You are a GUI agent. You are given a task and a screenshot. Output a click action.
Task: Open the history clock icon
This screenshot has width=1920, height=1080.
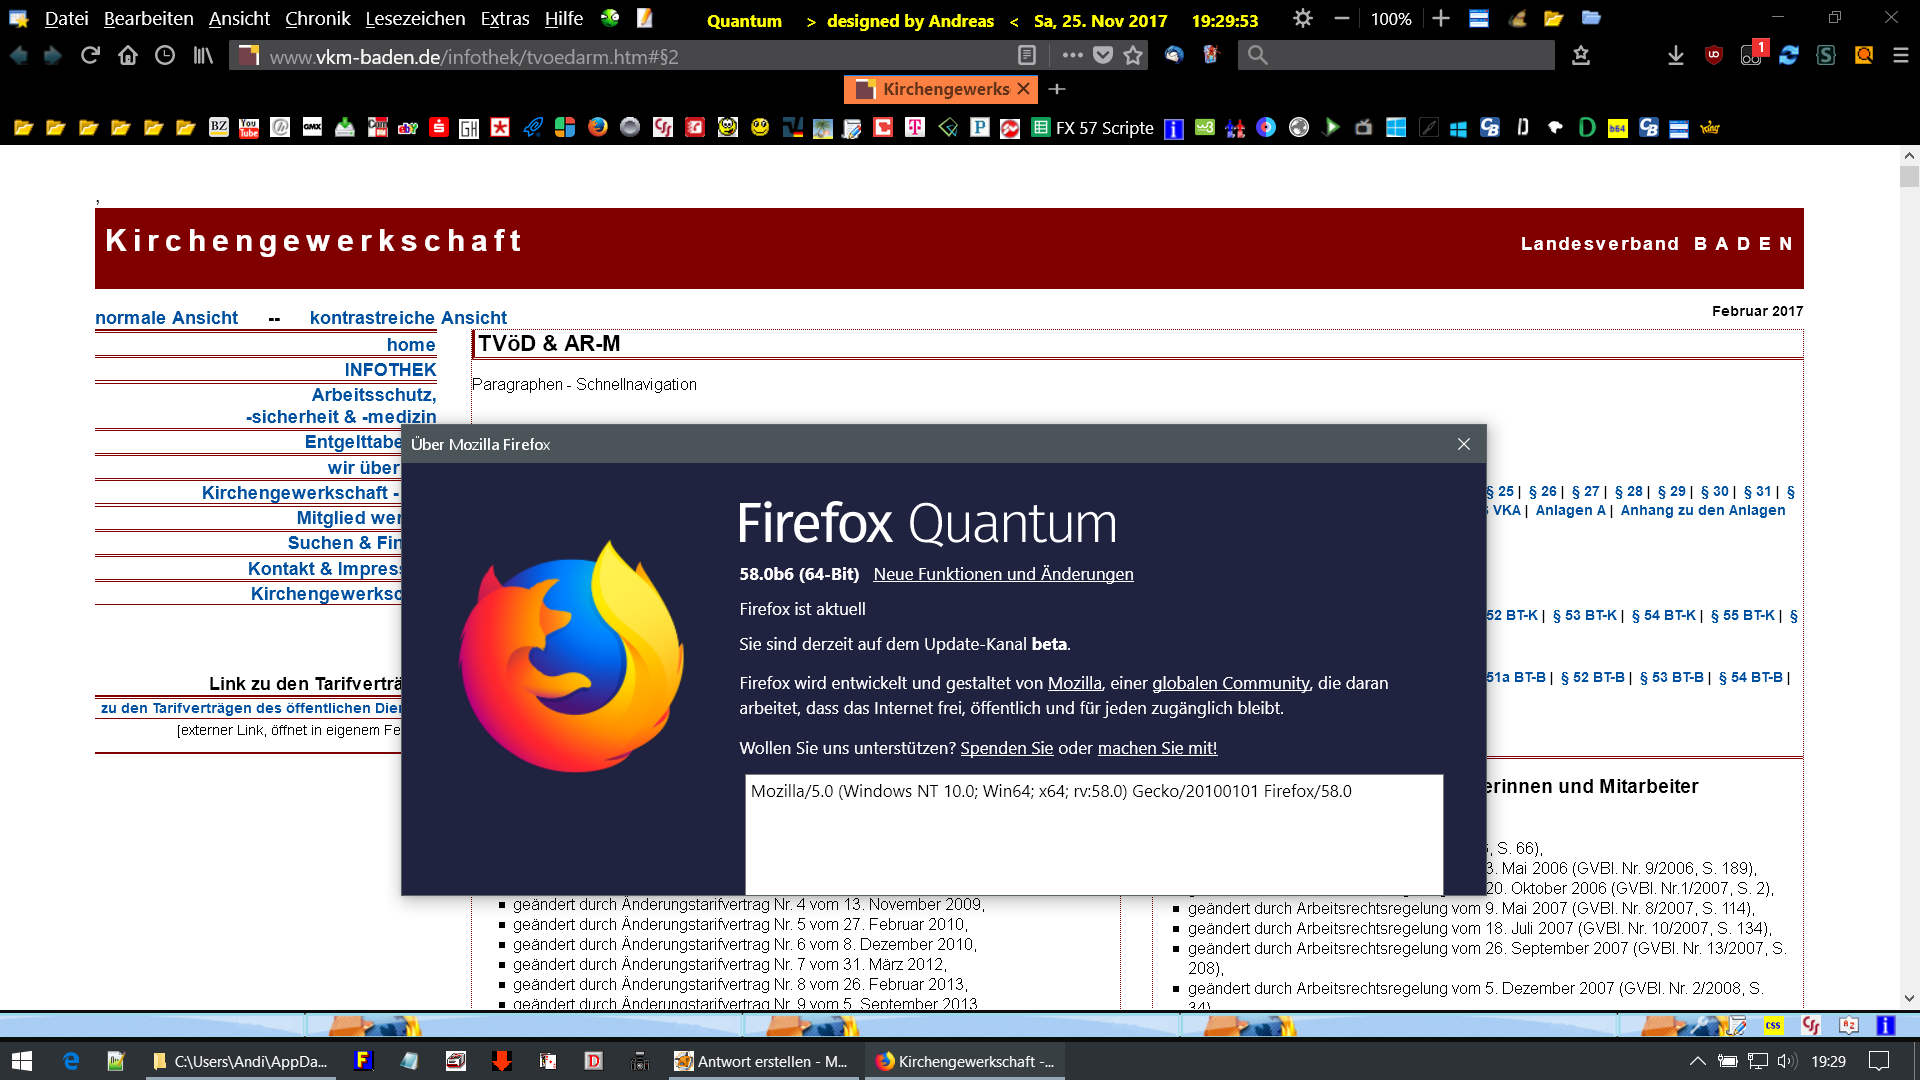165,56
